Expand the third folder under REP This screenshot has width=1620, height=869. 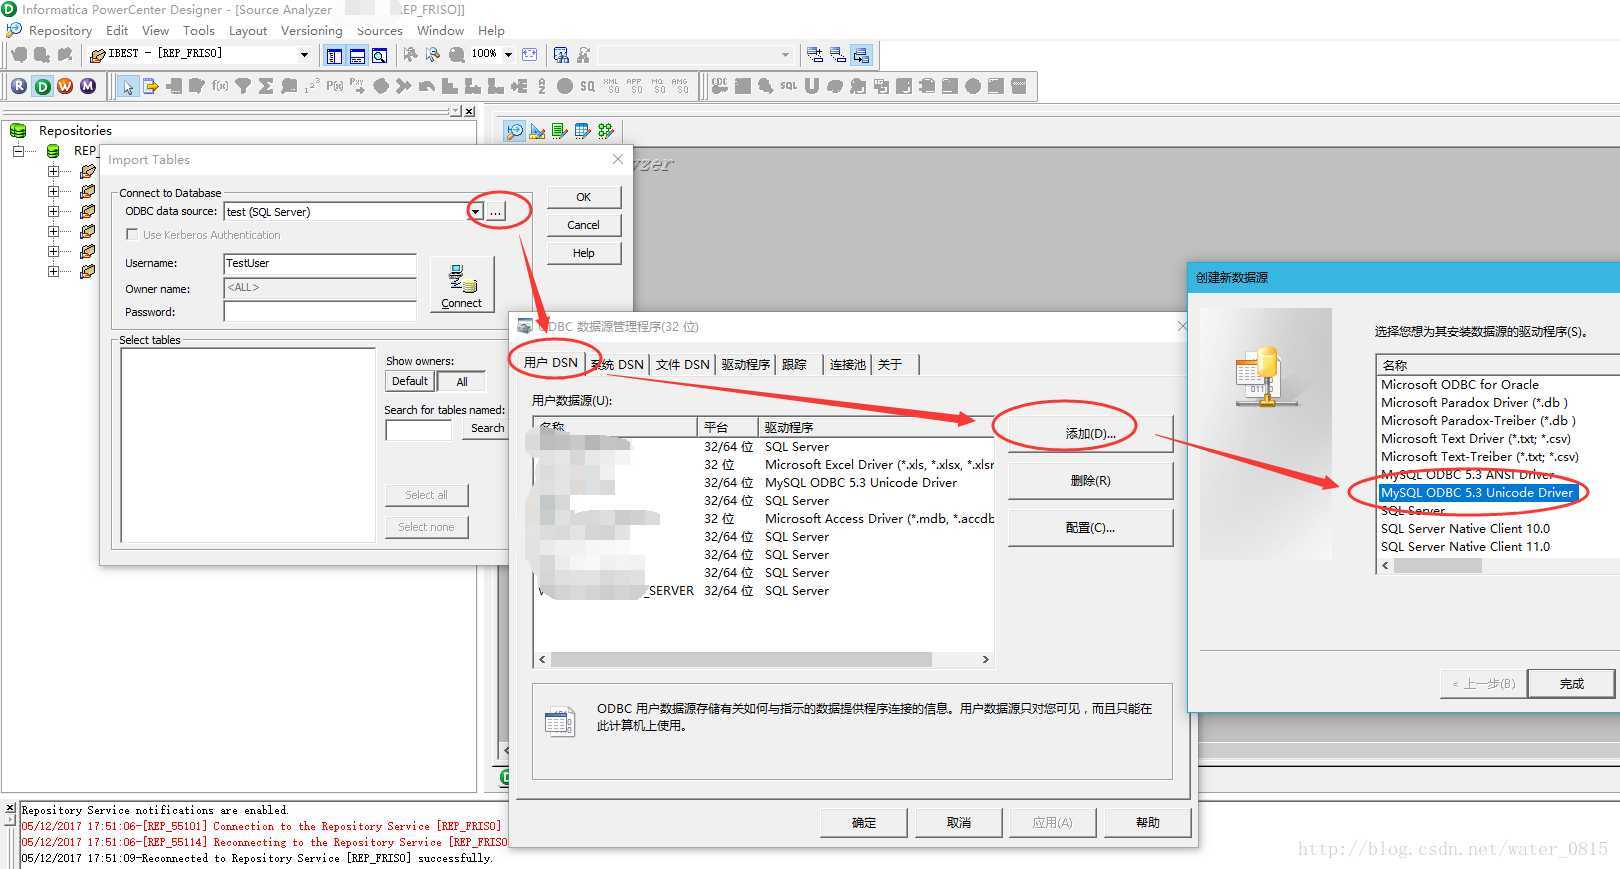pos(53,211)
